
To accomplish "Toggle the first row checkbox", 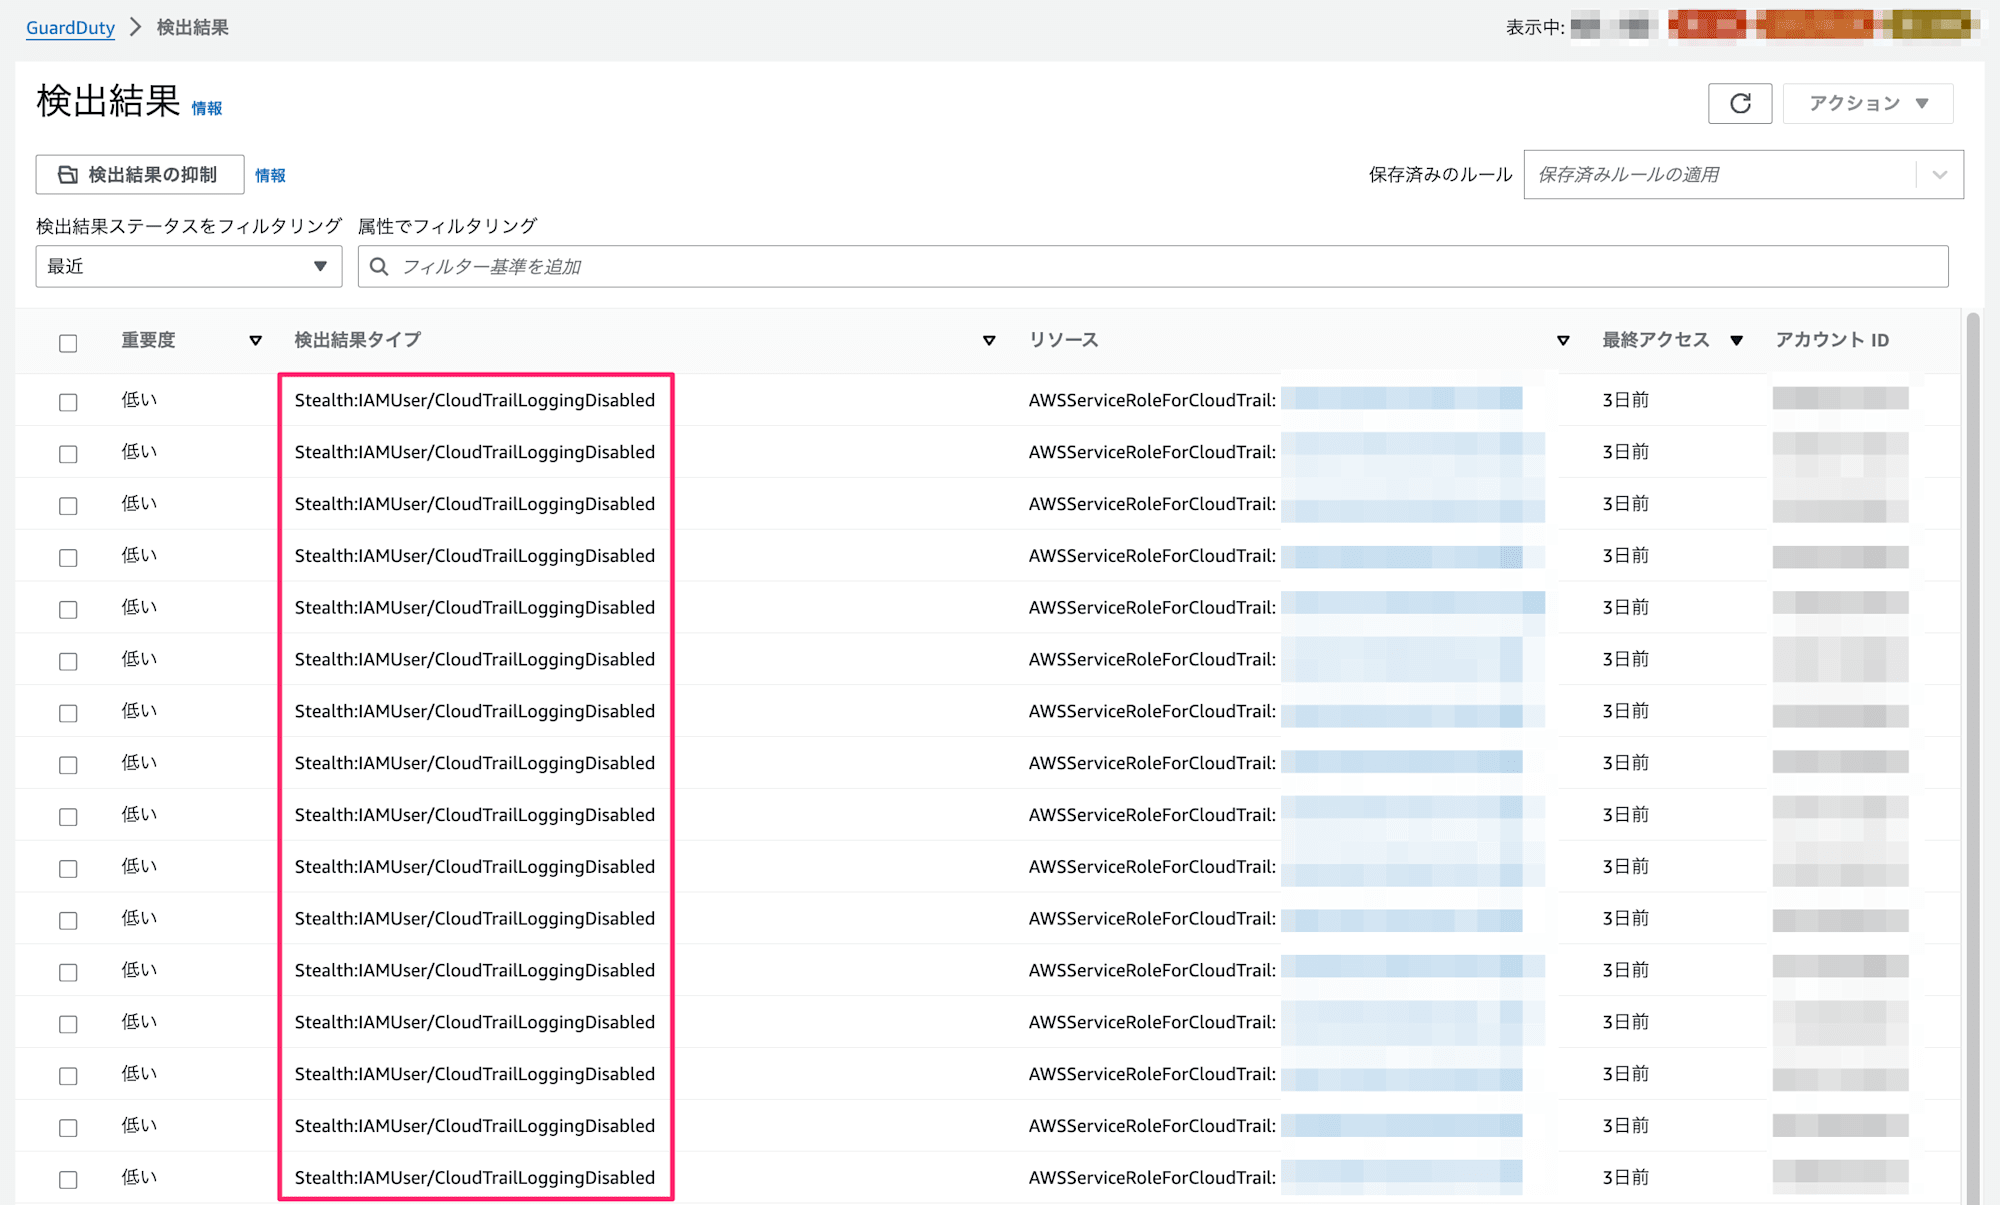I will (x=69, y=401).
